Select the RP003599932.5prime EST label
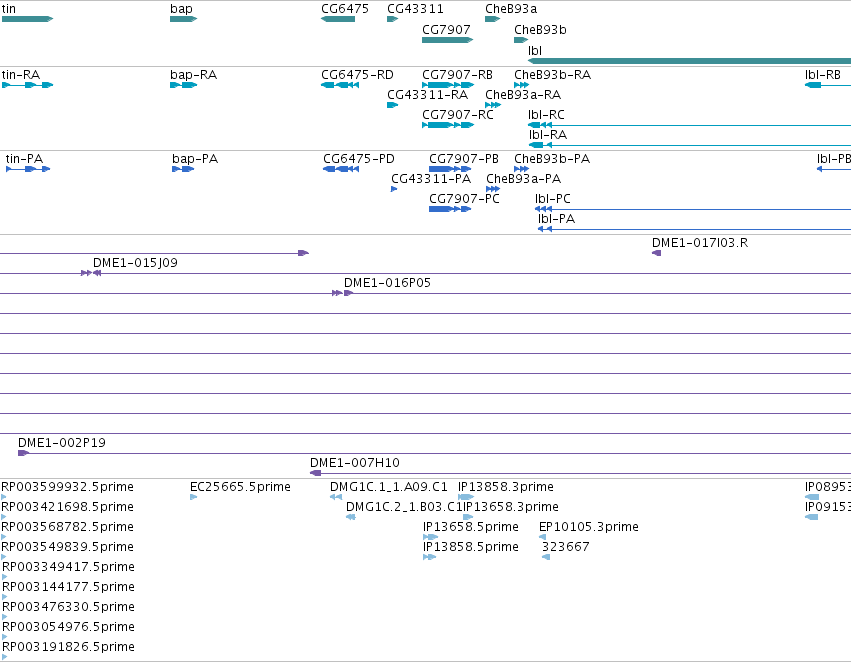The width and height of the screenshot is (851, 662). coord(67,487)
